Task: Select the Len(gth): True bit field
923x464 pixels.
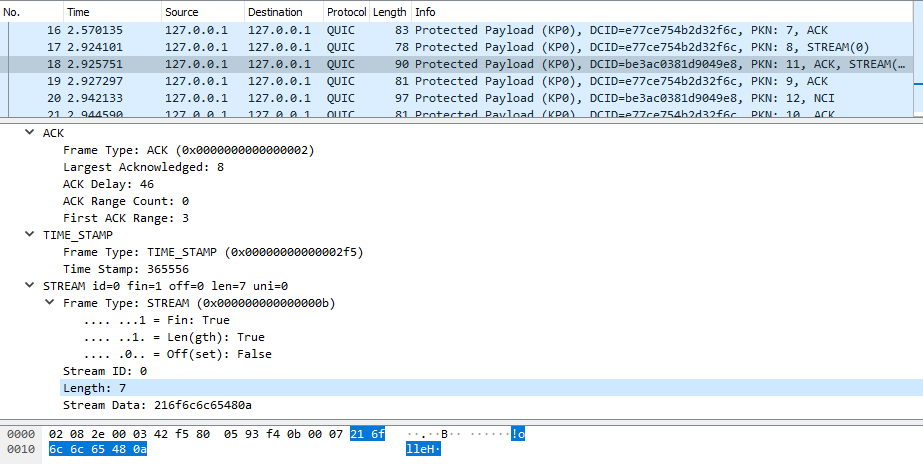Action: [x=174, y=337]
